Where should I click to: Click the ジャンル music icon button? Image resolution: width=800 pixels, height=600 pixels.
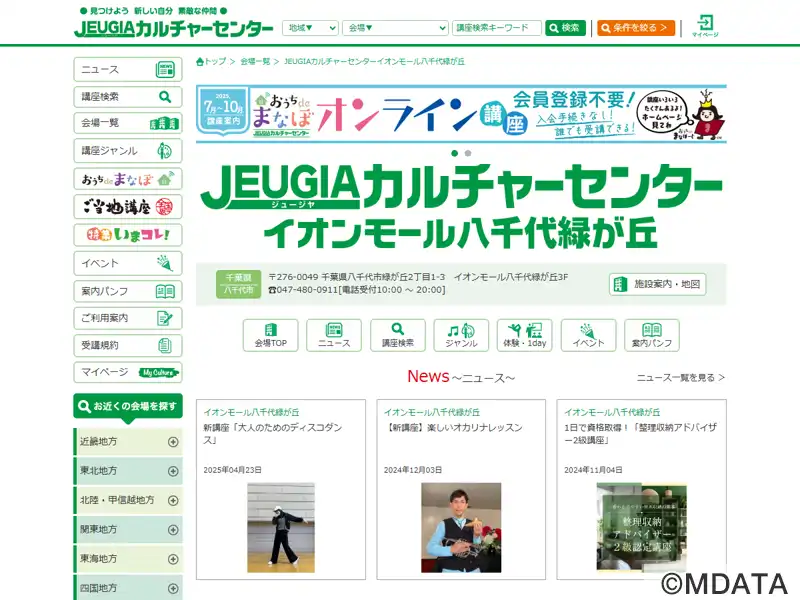(461, 335)
